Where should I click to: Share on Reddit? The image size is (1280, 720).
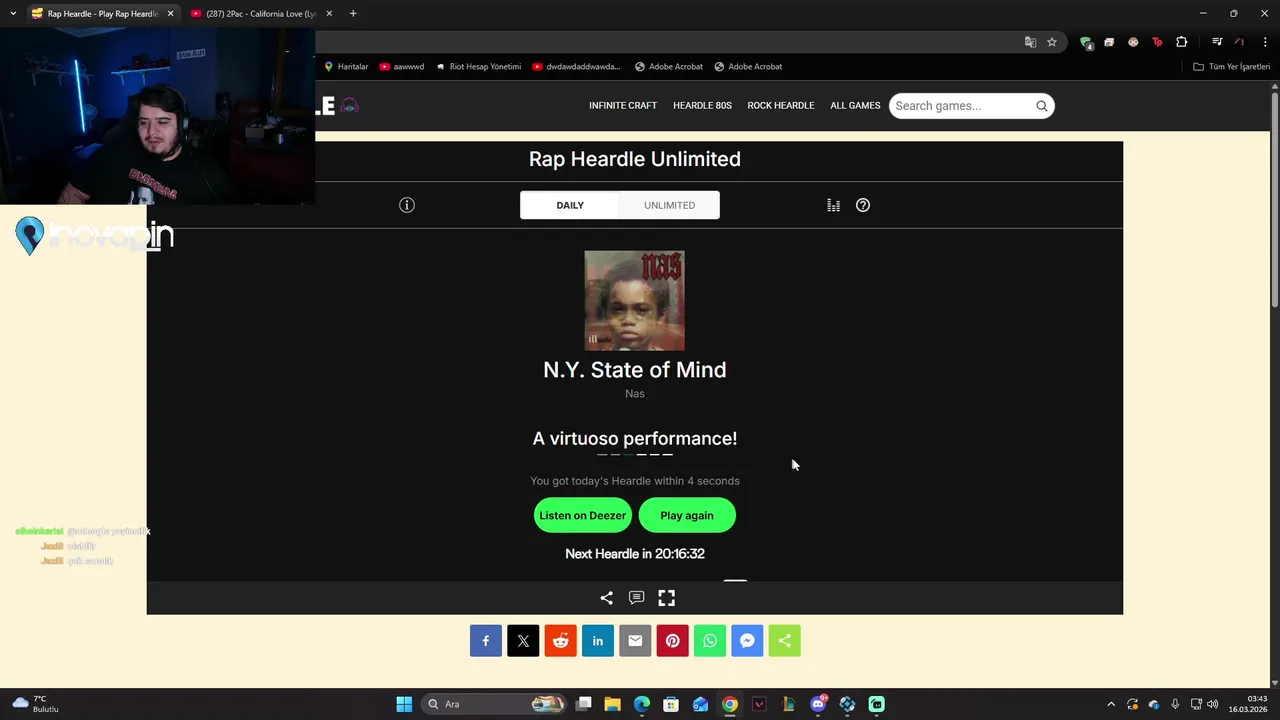(560, 641)
